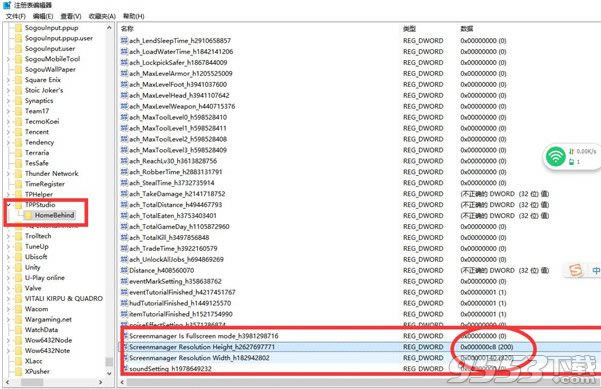The image size is (601, 389).
Task: Select itemTutorialFinished_h1521754990 row
Action: (181, 314)
